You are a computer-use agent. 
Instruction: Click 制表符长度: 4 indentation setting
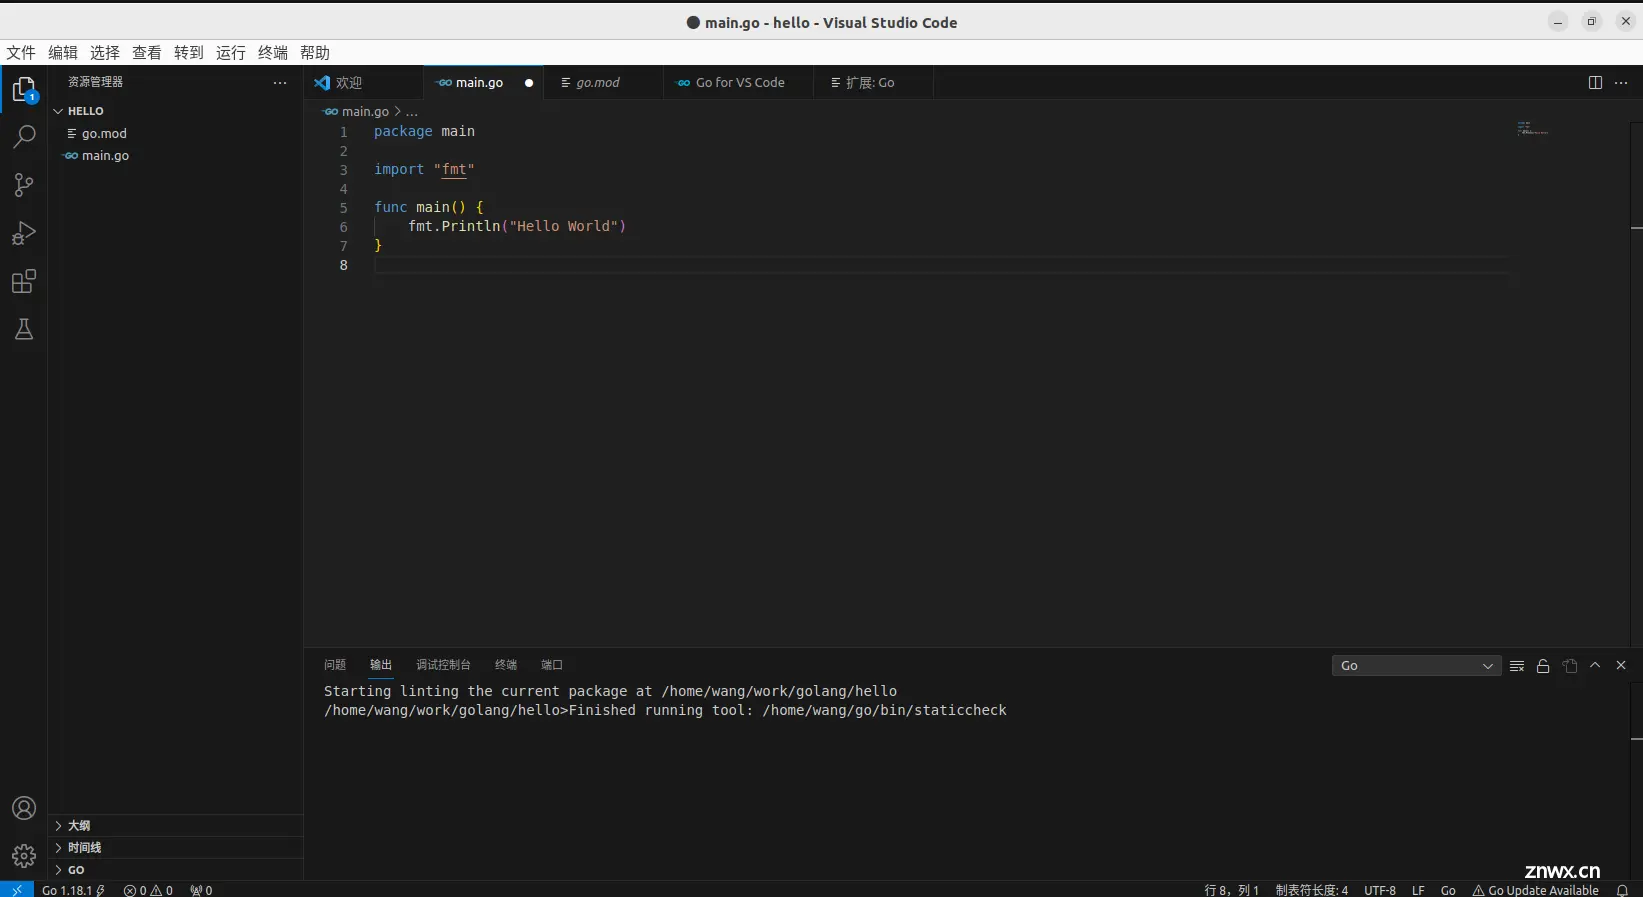pyautogui.click(x=1312, y=890)
